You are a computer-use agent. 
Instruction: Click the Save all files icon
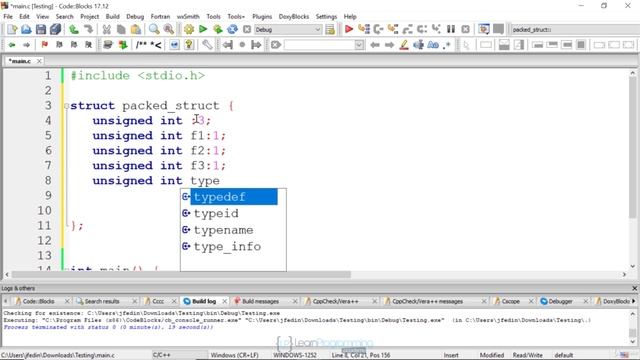click(x=55, y=29)
